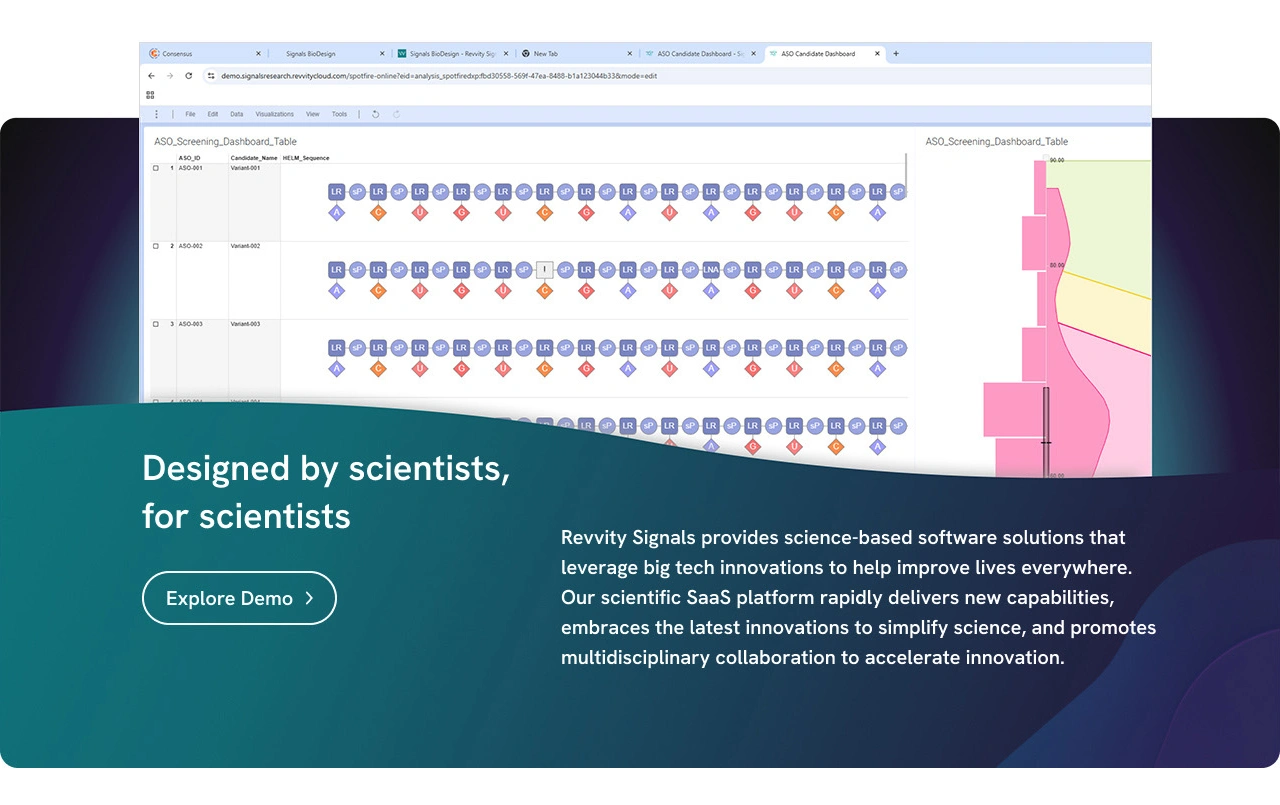Viewport: 1280px width, 805px height.
Task: Close the Consensus browser tab
Action: (258, 54)
